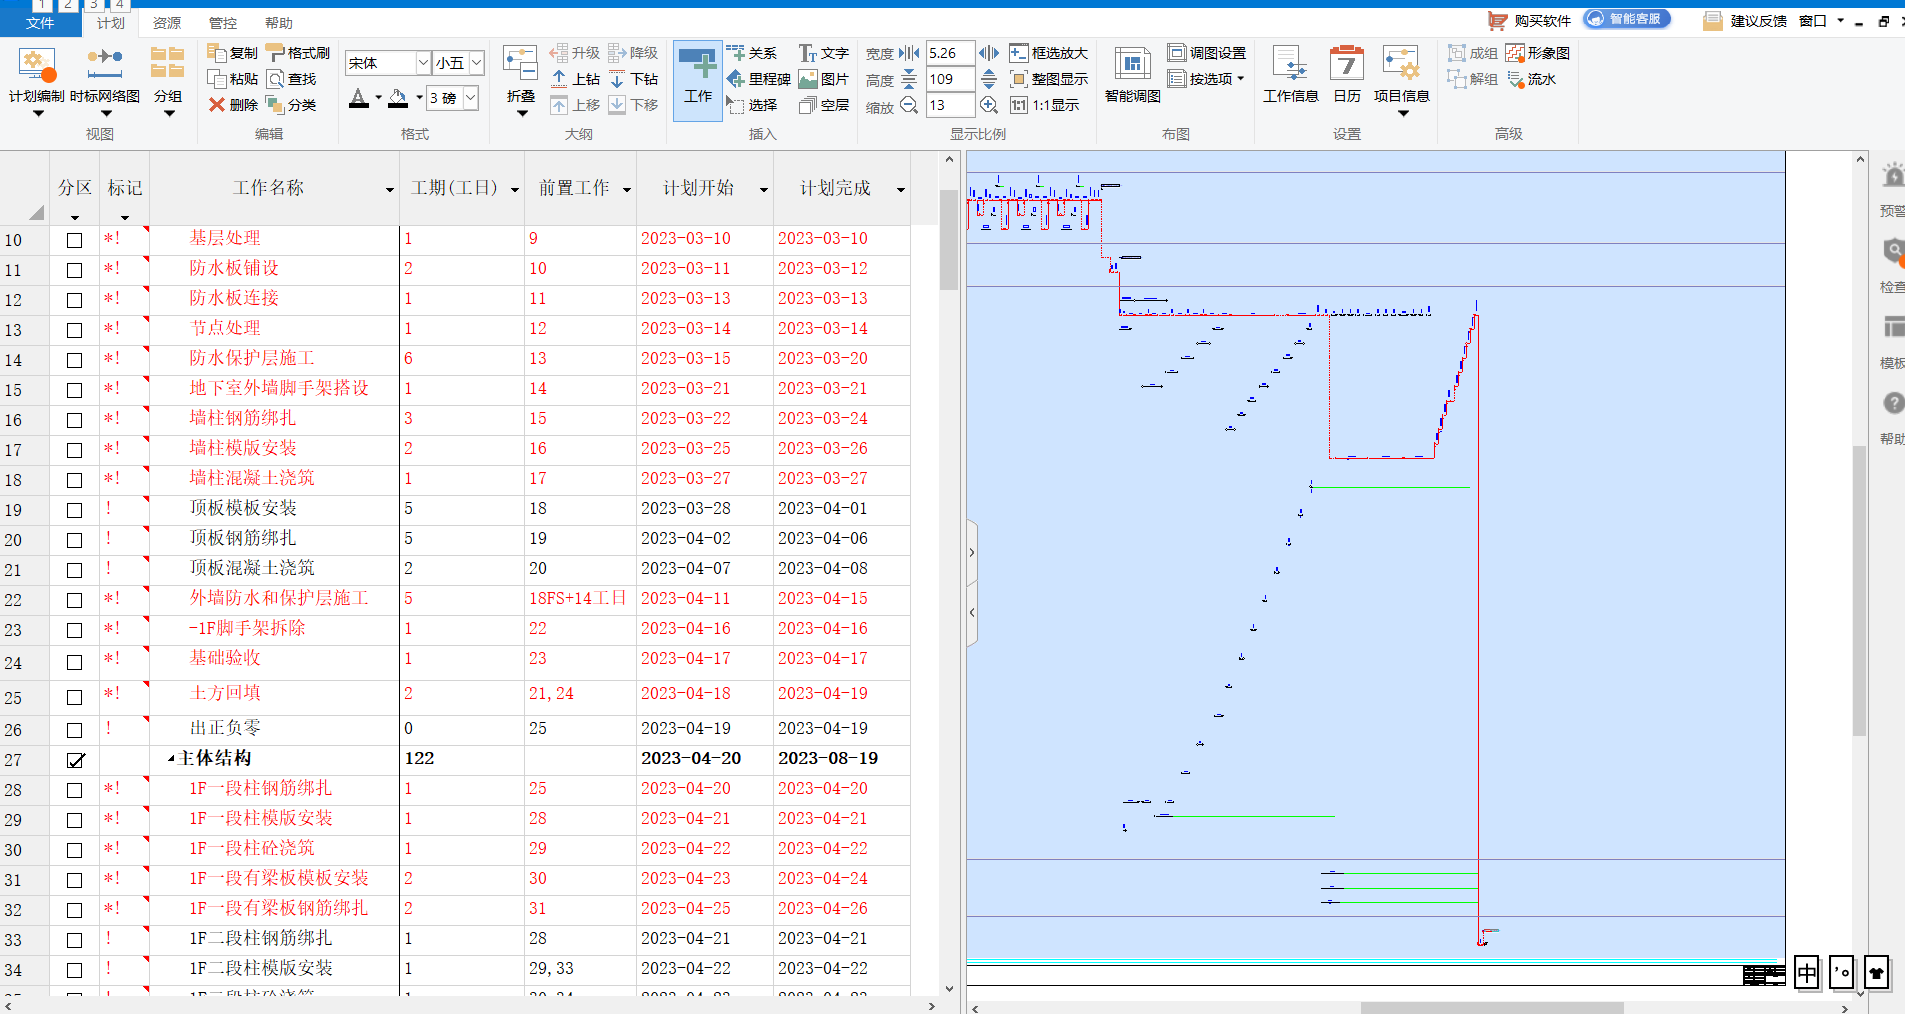Click the 购买软件 link
Image resolution: width=1905 pixels, height=1014 pixels.
tap(1529, 21)
